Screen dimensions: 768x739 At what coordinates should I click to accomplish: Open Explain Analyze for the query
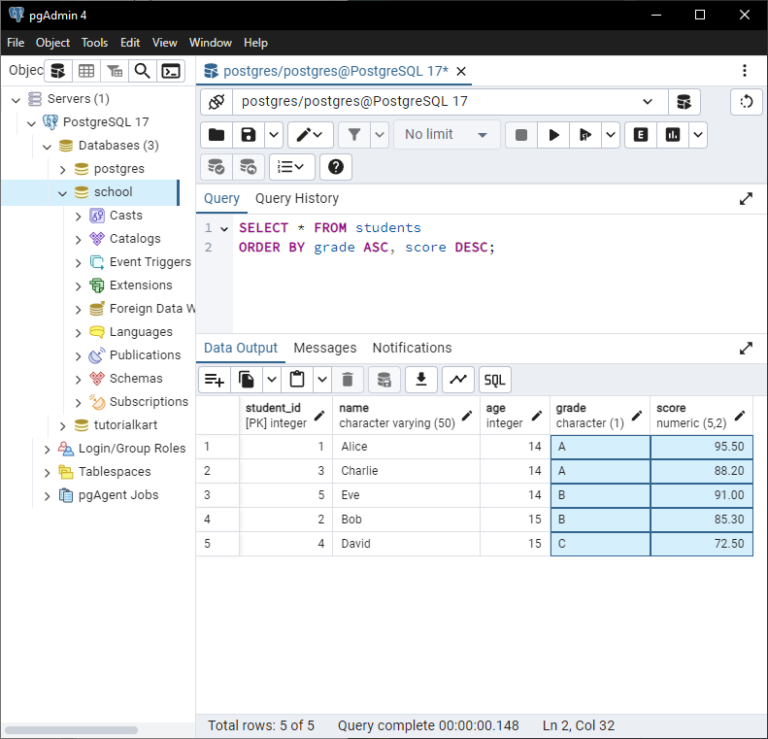(673, 135)
